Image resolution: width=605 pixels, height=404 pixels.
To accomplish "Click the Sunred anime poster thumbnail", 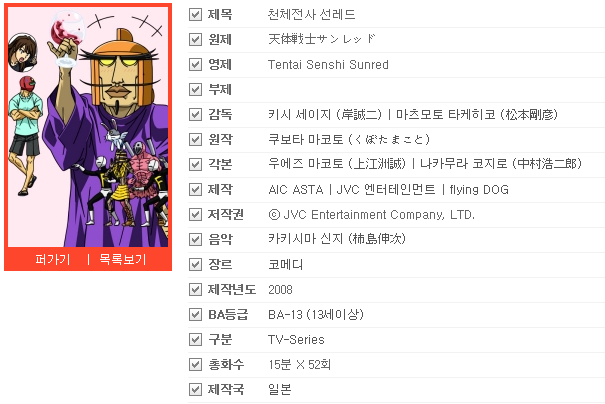I will pos(88,127).
